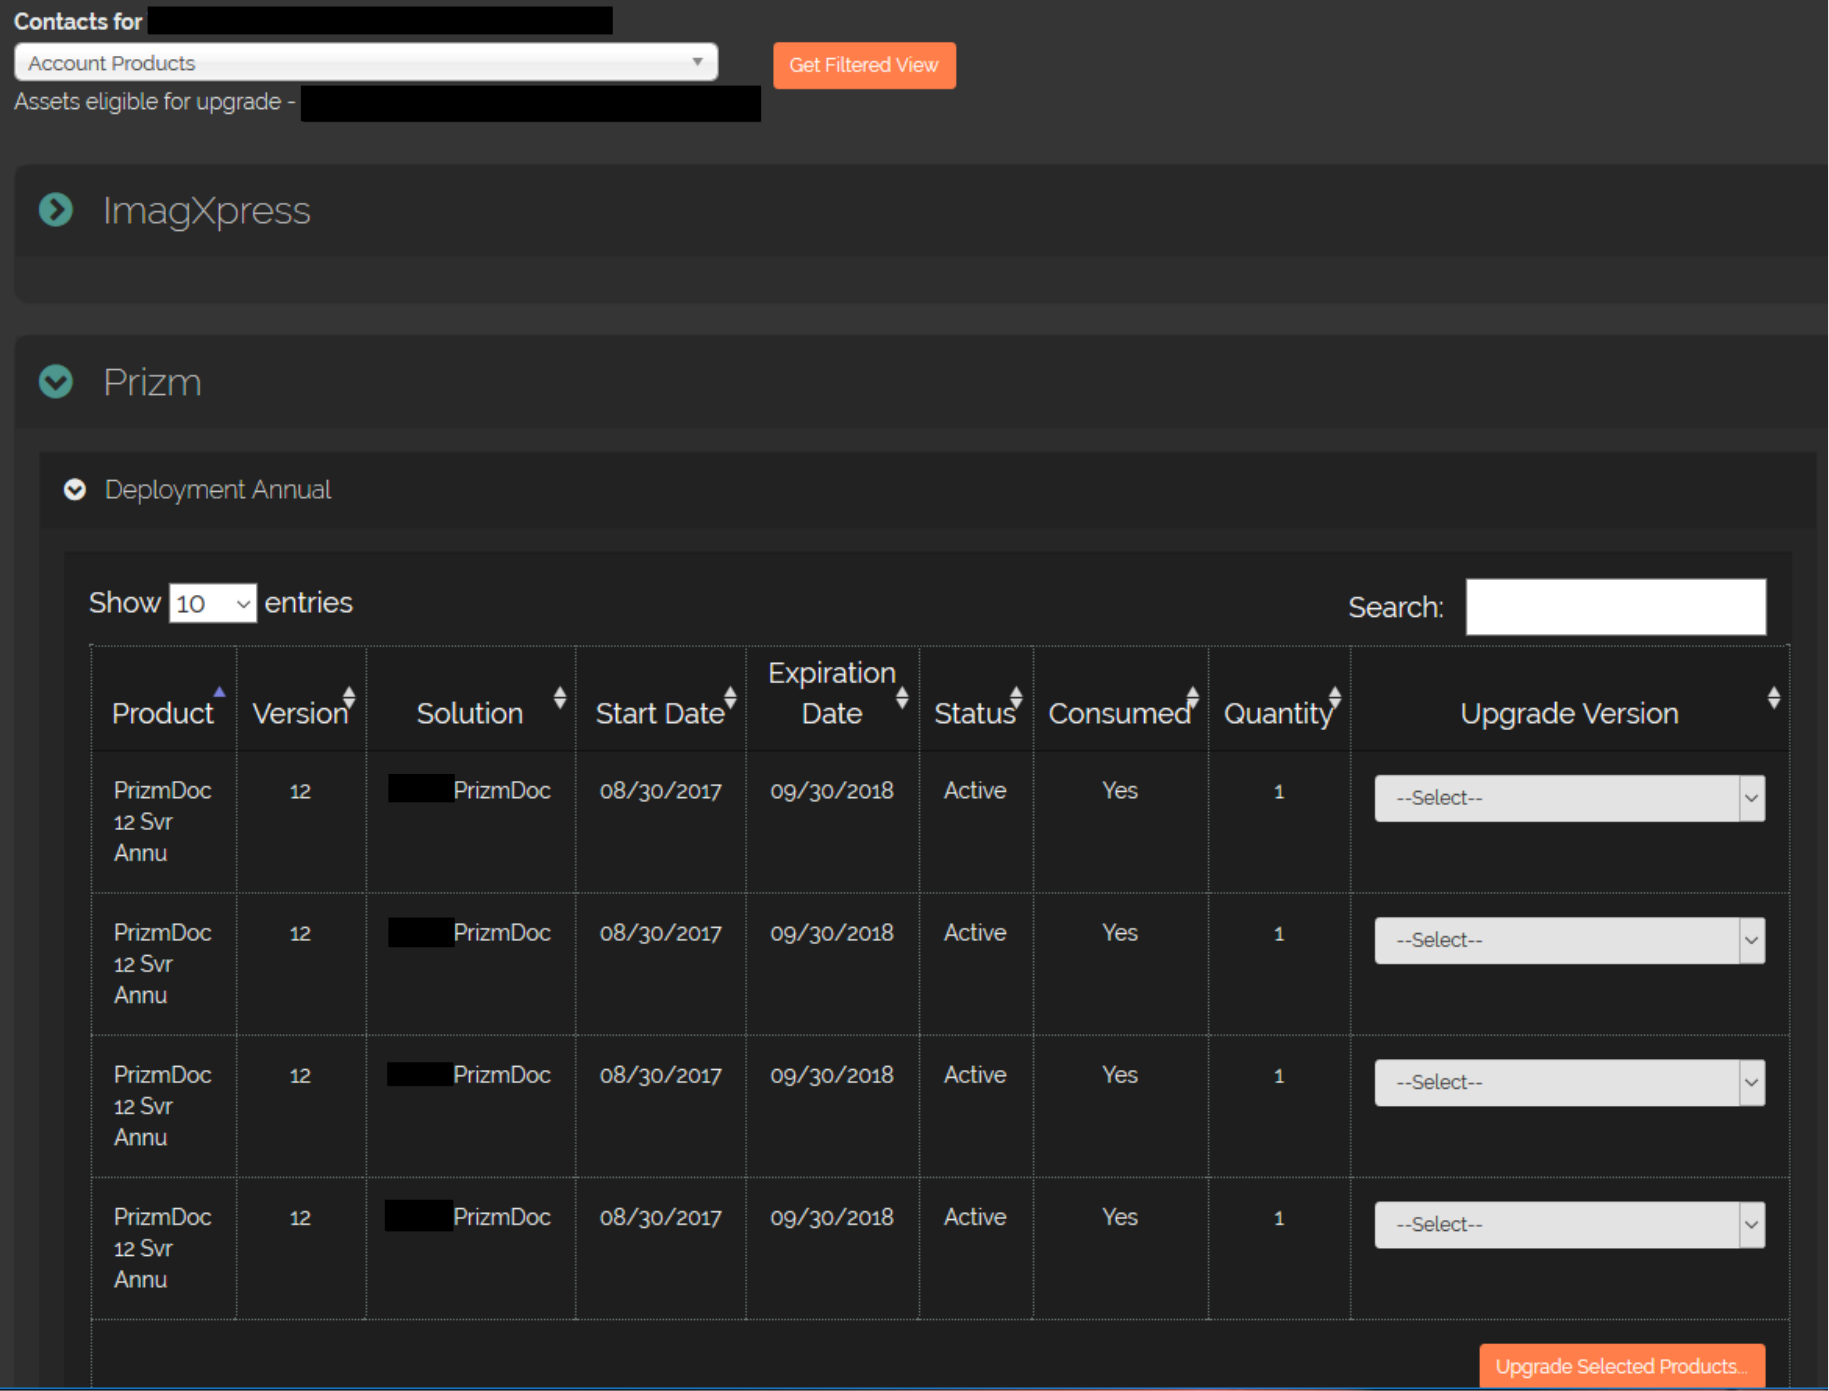Click the Quantity header text
Screen dimensions: 1829x1391
[1278, 714]
